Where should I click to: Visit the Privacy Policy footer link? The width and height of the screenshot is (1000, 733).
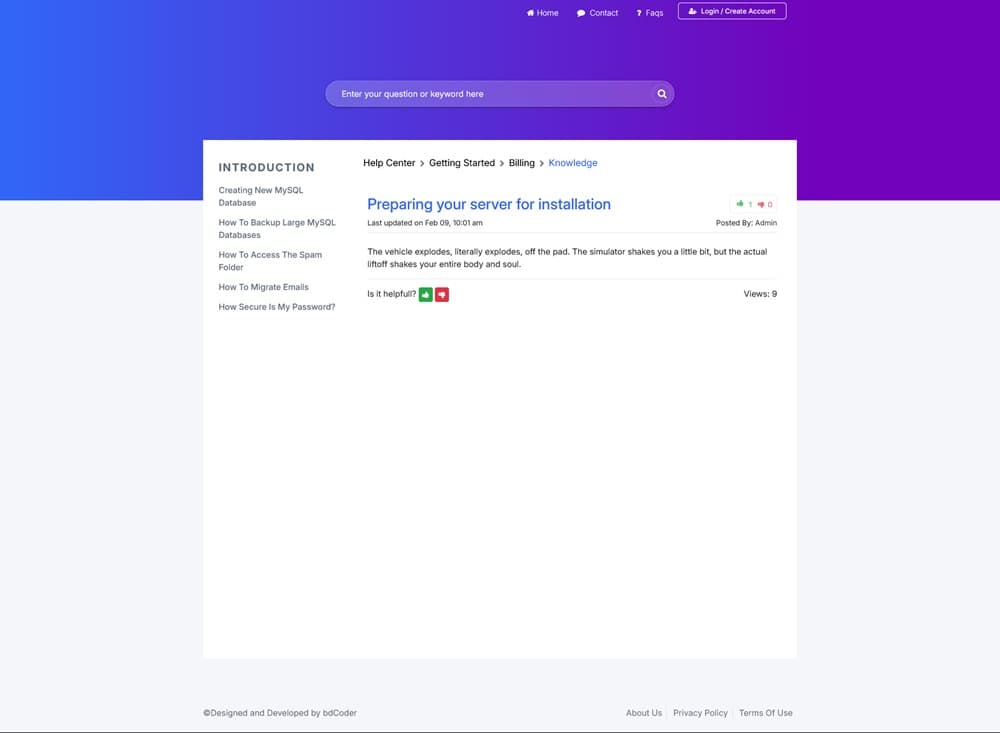[x=700, y=713]
